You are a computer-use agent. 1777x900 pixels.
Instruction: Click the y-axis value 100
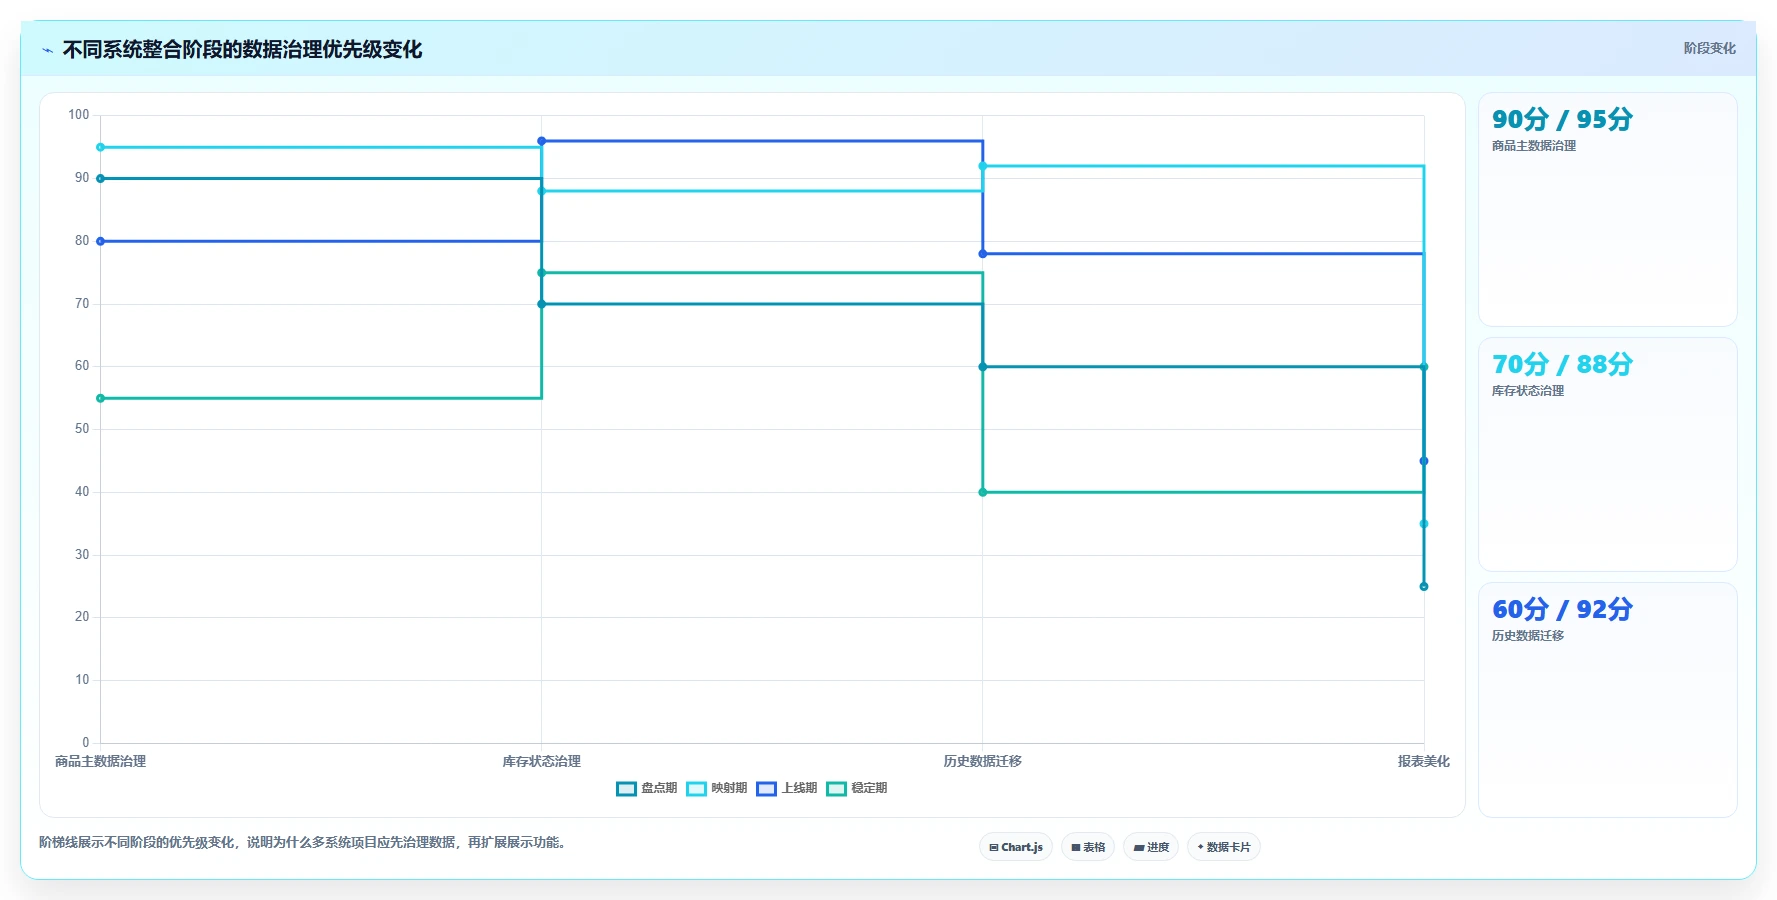coord(78,115)
